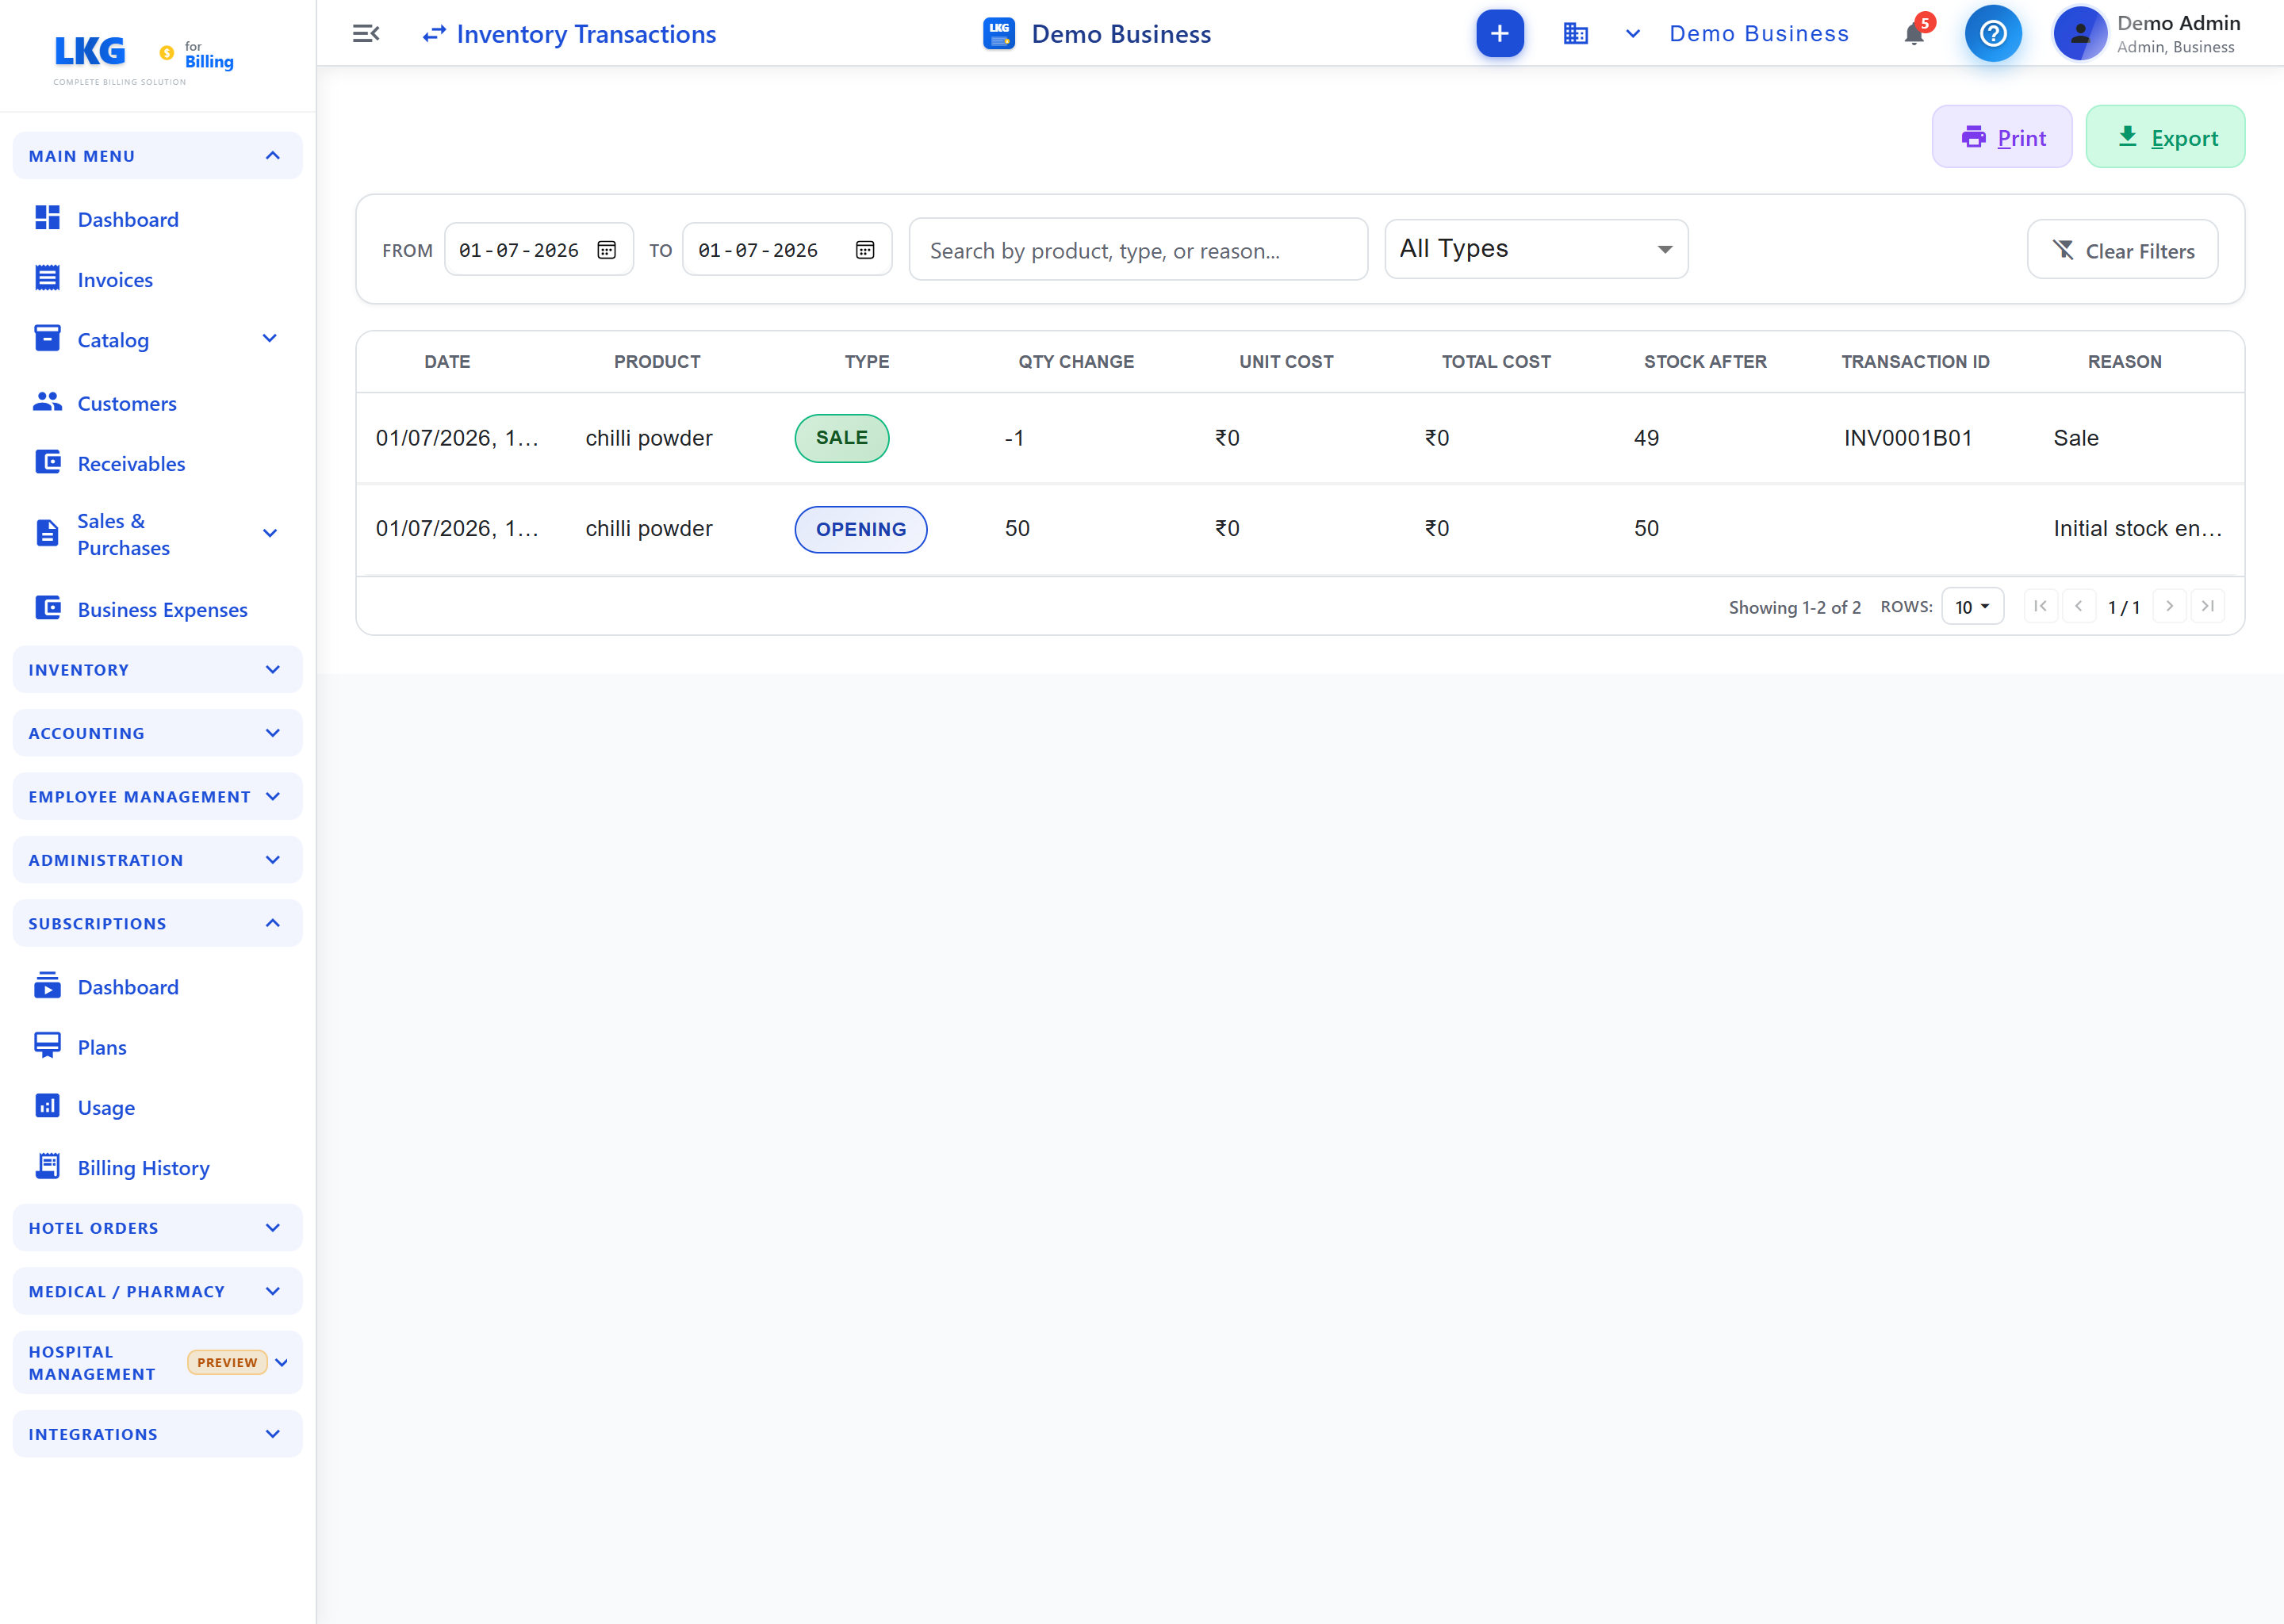Go to last page of table
The height and width of the screenshot is (1624, 2284).
click(x=2207, y=606)
